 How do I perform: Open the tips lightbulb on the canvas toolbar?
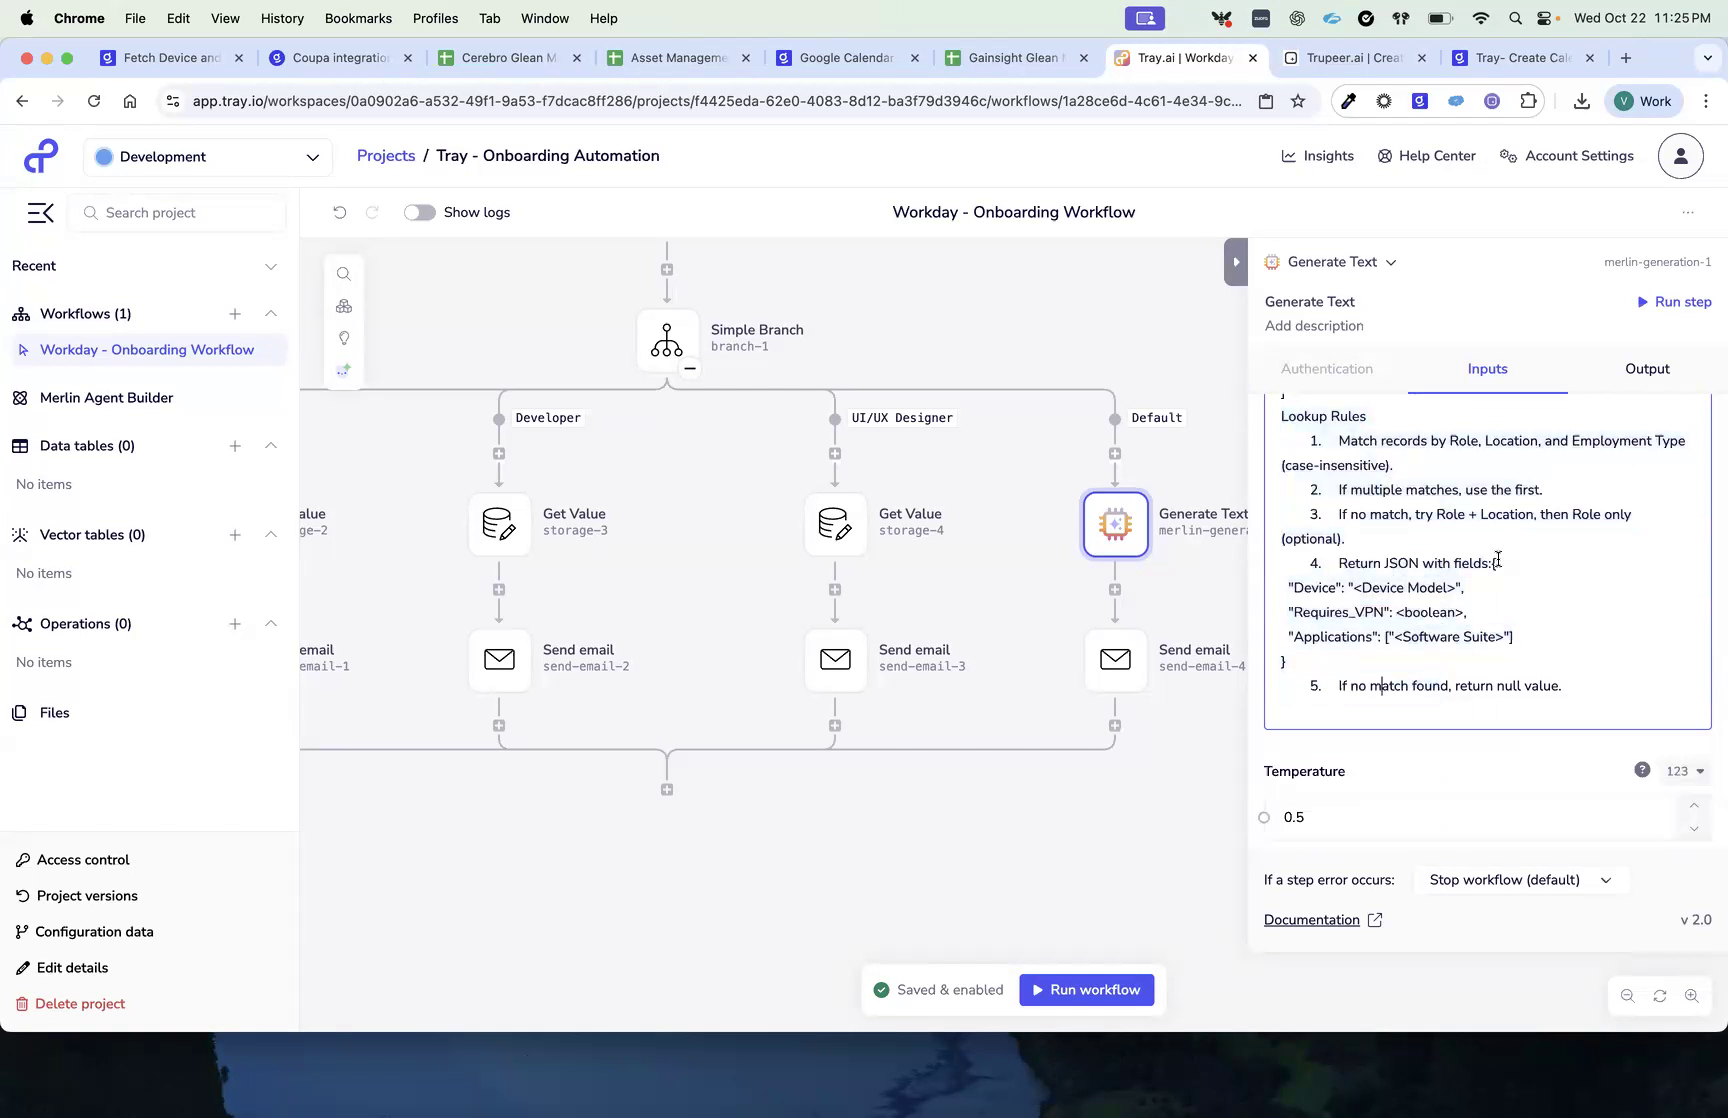344,338
